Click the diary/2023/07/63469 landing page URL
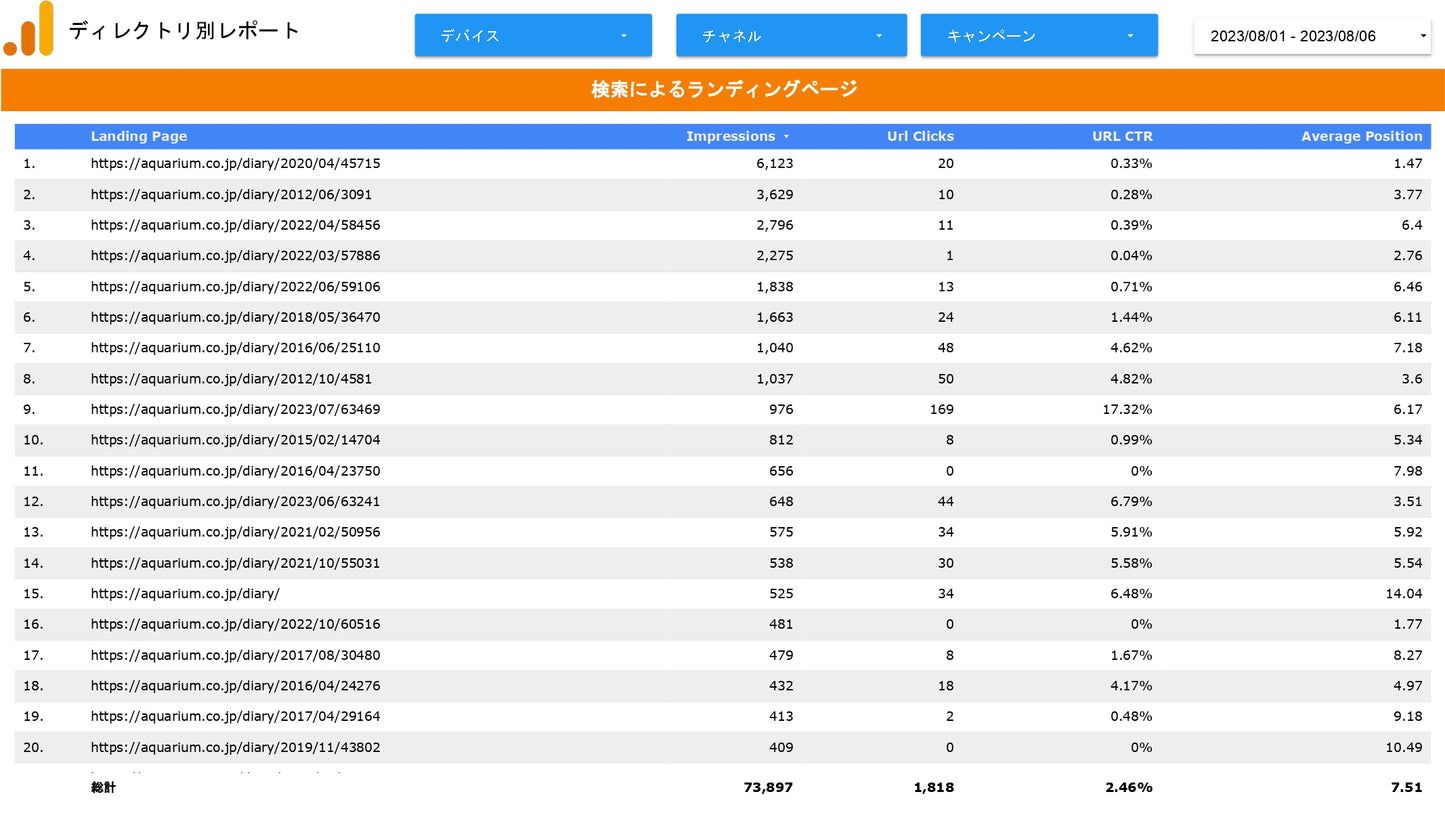The image size is (1445, 813). click(235, 409)
